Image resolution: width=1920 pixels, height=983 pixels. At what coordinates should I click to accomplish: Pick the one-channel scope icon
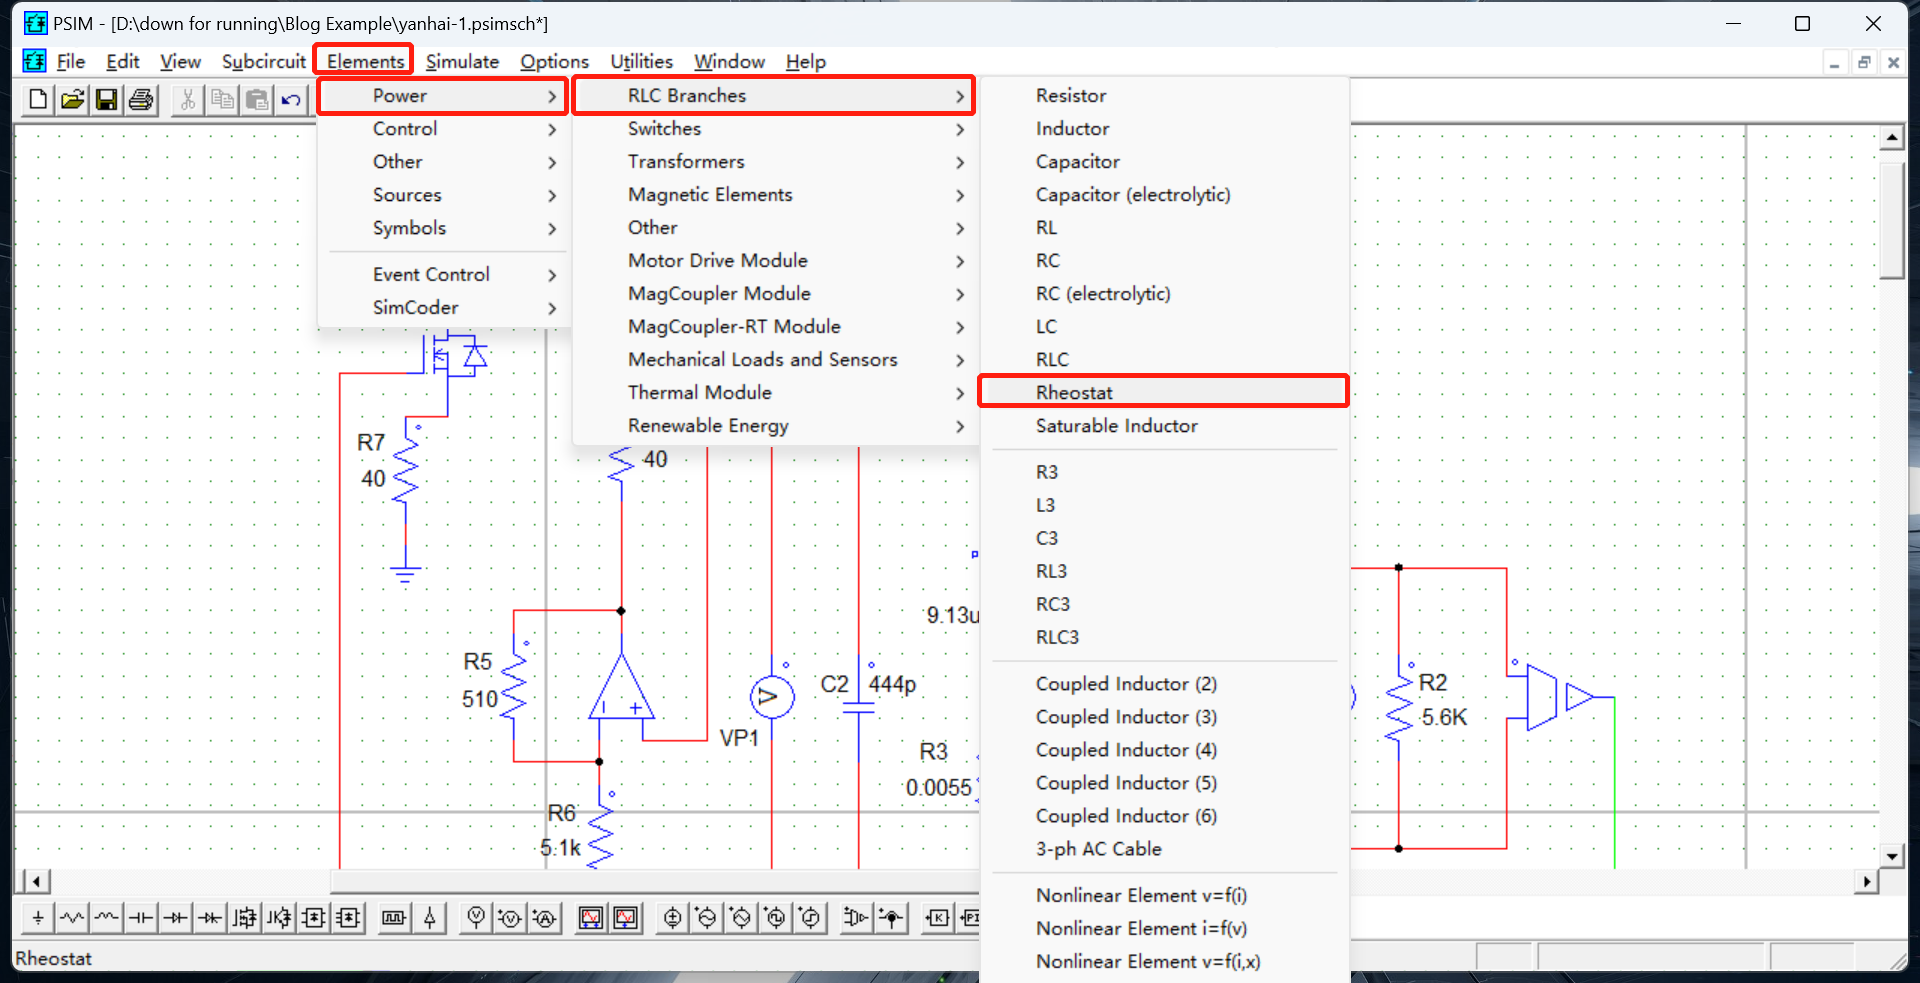click(626, 918)
